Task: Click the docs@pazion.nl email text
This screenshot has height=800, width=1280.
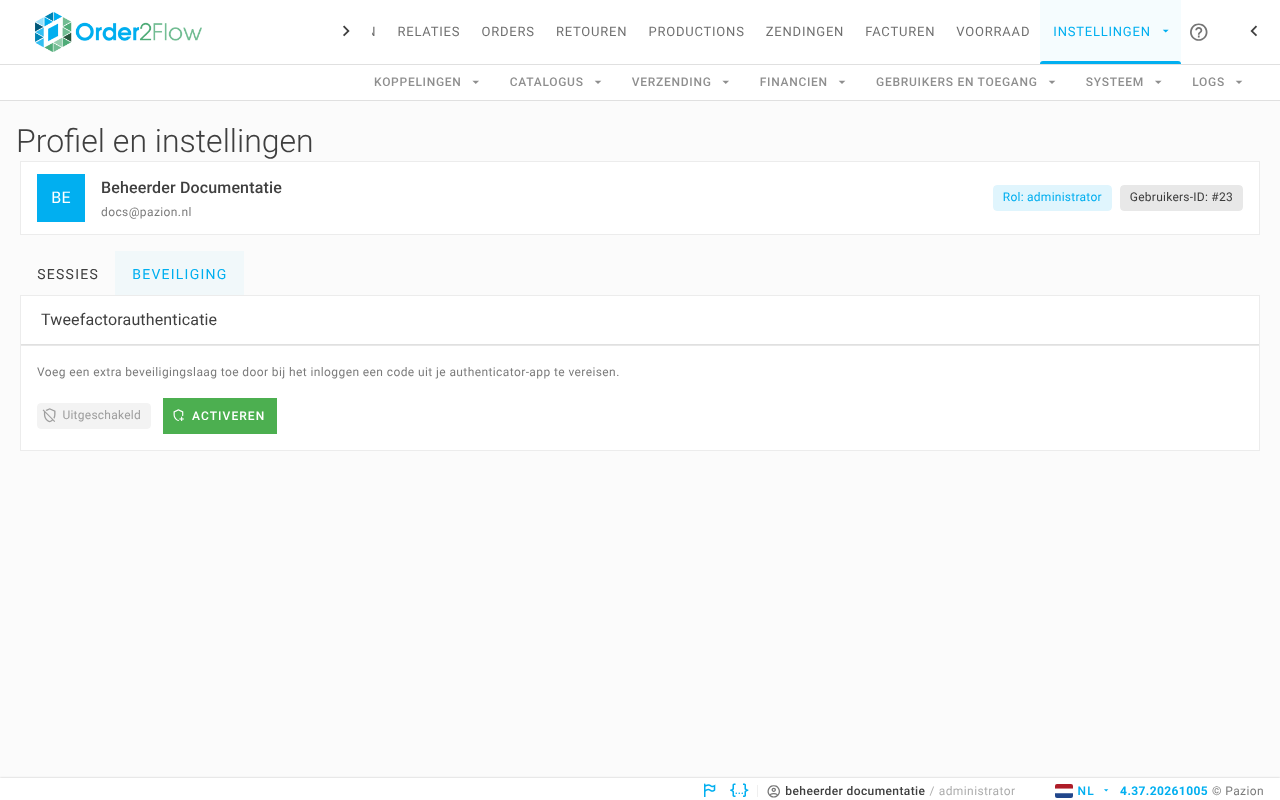Action: coord(146,212)
